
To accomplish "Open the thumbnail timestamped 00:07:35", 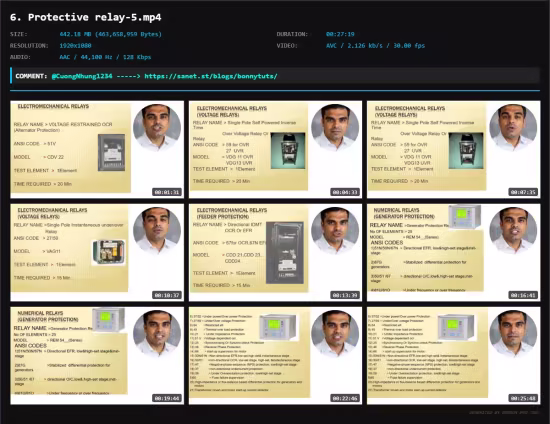I will (x=454, y=149).
